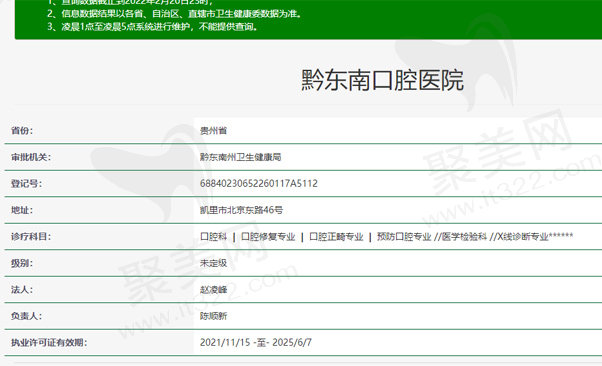602x366 pixels.
Task: Select the 诊疗科目 label
Action: 31,237
